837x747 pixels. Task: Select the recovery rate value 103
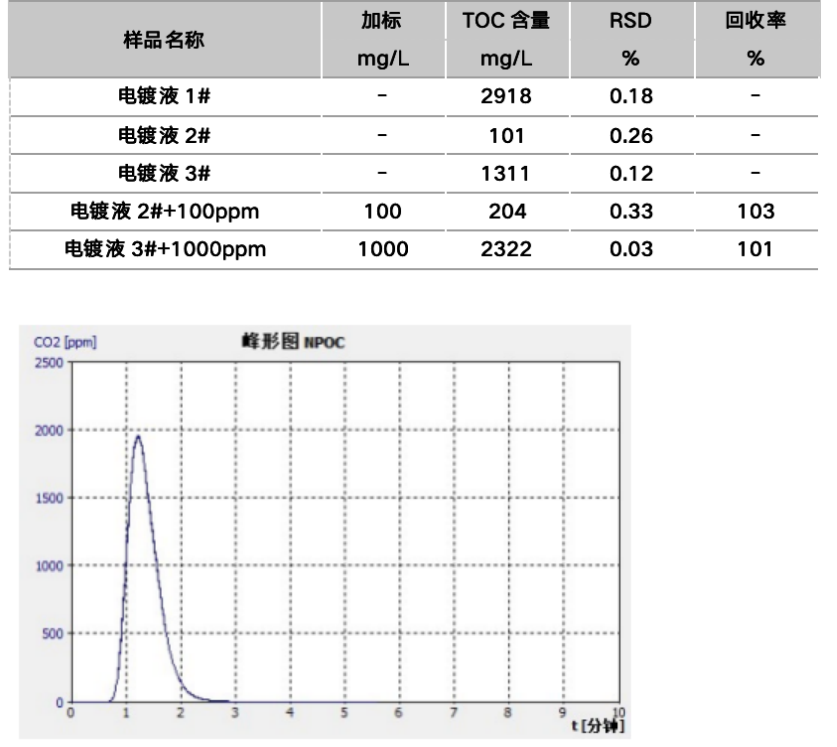click(755, 211)
